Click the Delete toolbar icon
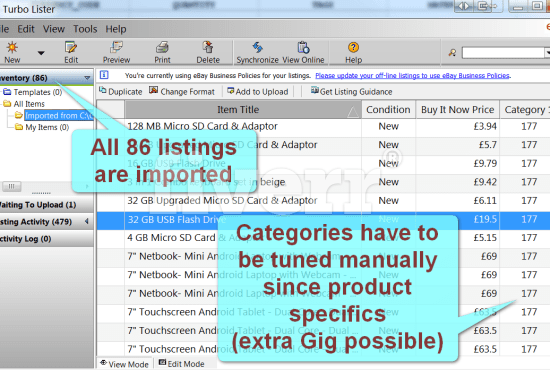550x370 pixels. pyautogui.click(x=208, y=52)
